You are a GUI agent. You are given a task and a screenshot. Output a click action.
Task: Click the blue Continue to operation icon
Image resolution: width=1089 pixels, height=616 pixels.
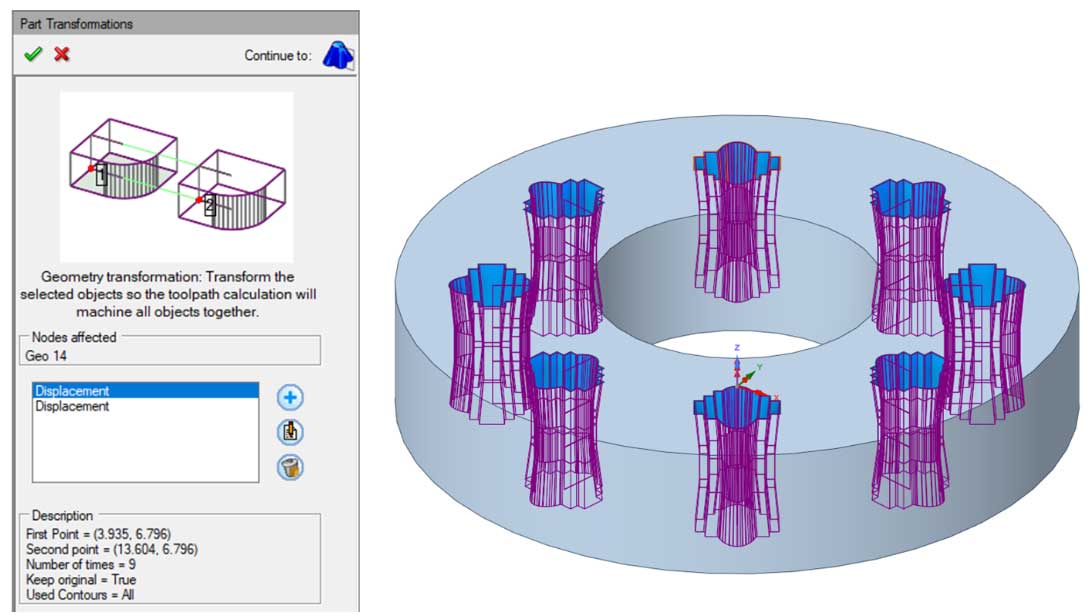(337, 55)
